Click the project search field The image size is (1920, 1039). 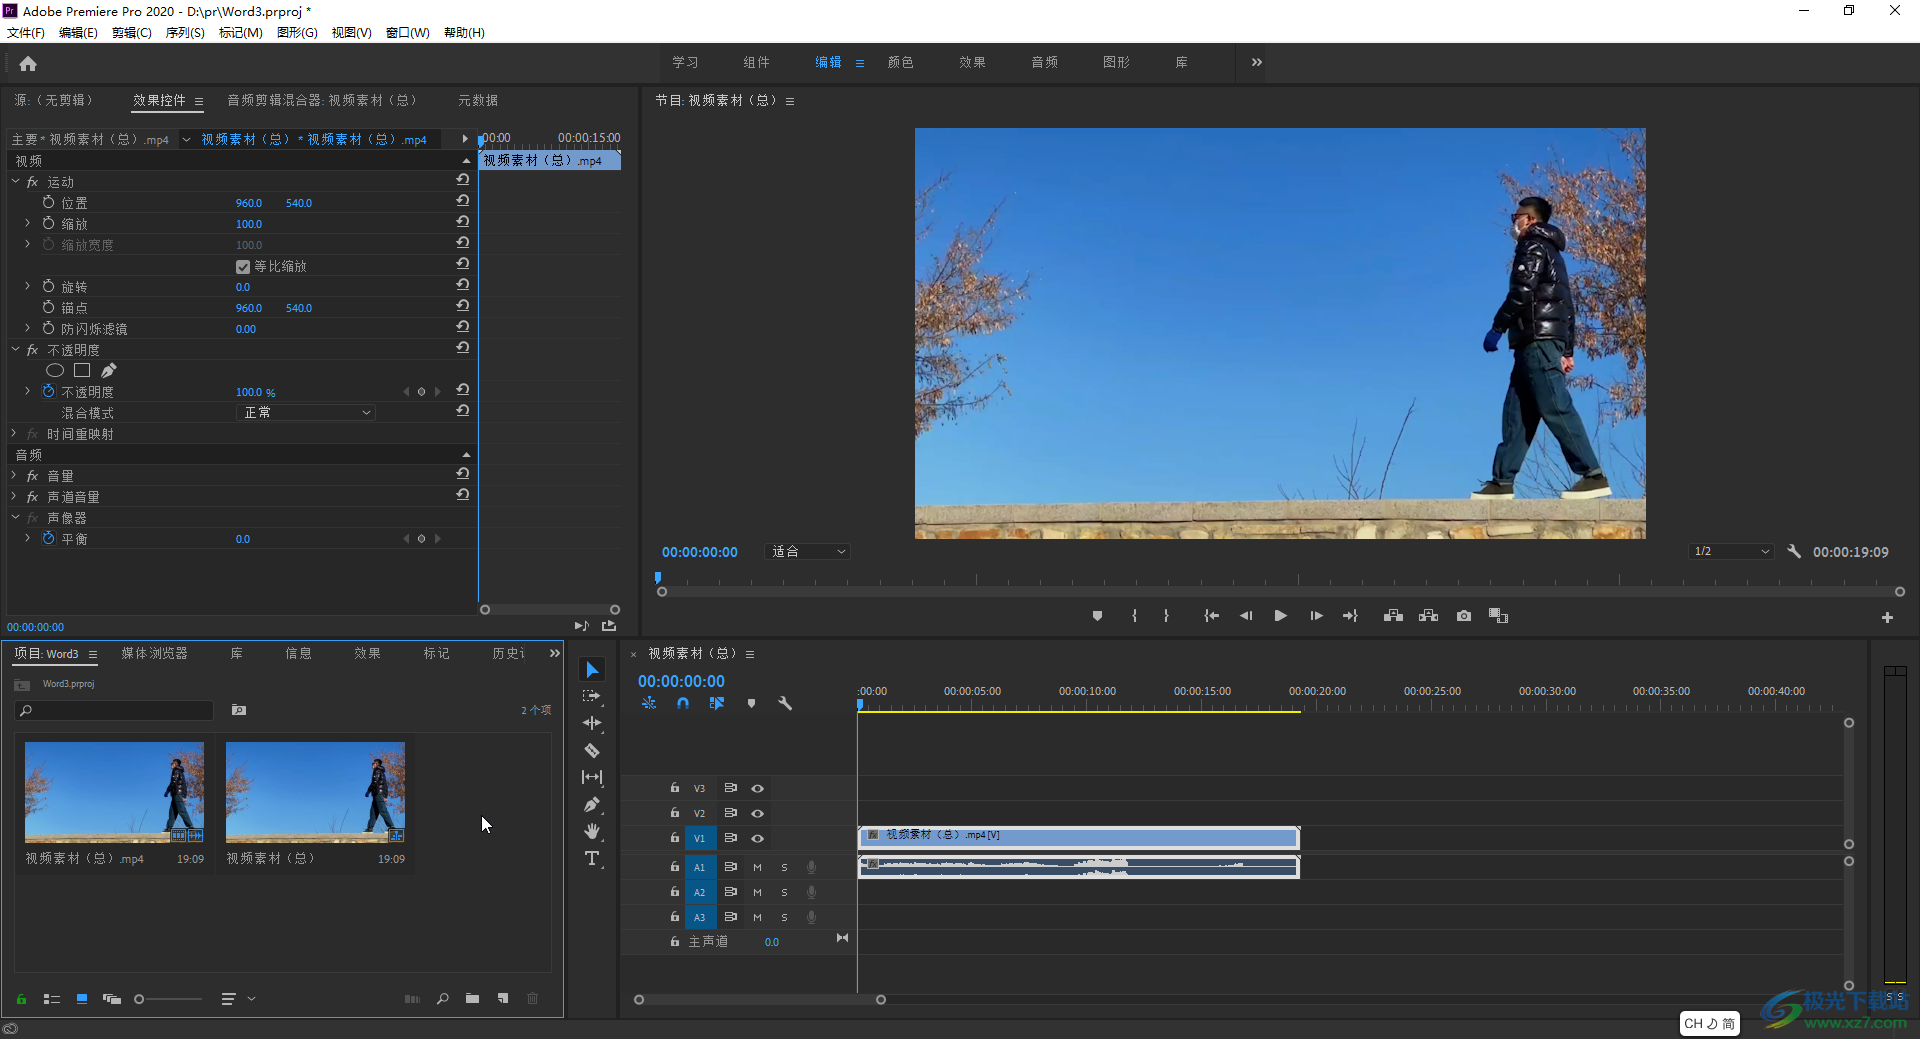(x=115, y=710)
